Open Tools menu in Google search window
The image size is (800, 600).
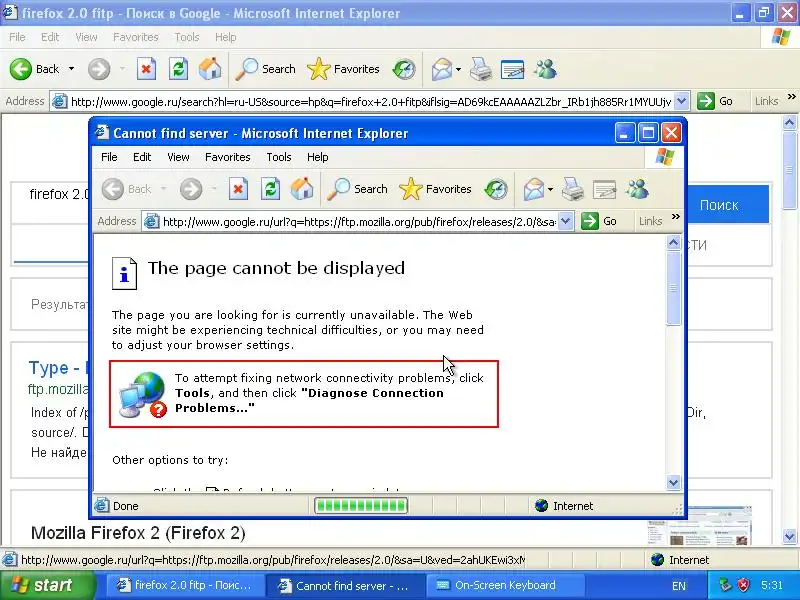[x=187, y=37]
